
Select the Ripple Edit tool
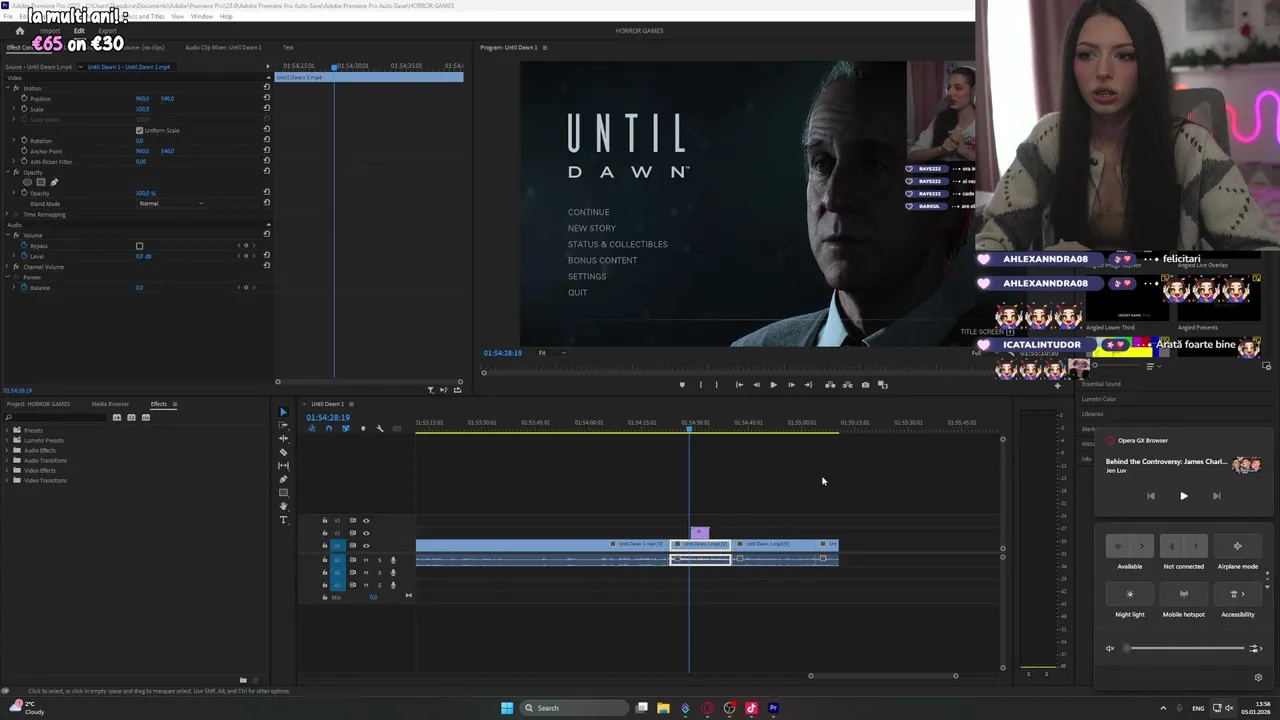click(x=283, y=438)
